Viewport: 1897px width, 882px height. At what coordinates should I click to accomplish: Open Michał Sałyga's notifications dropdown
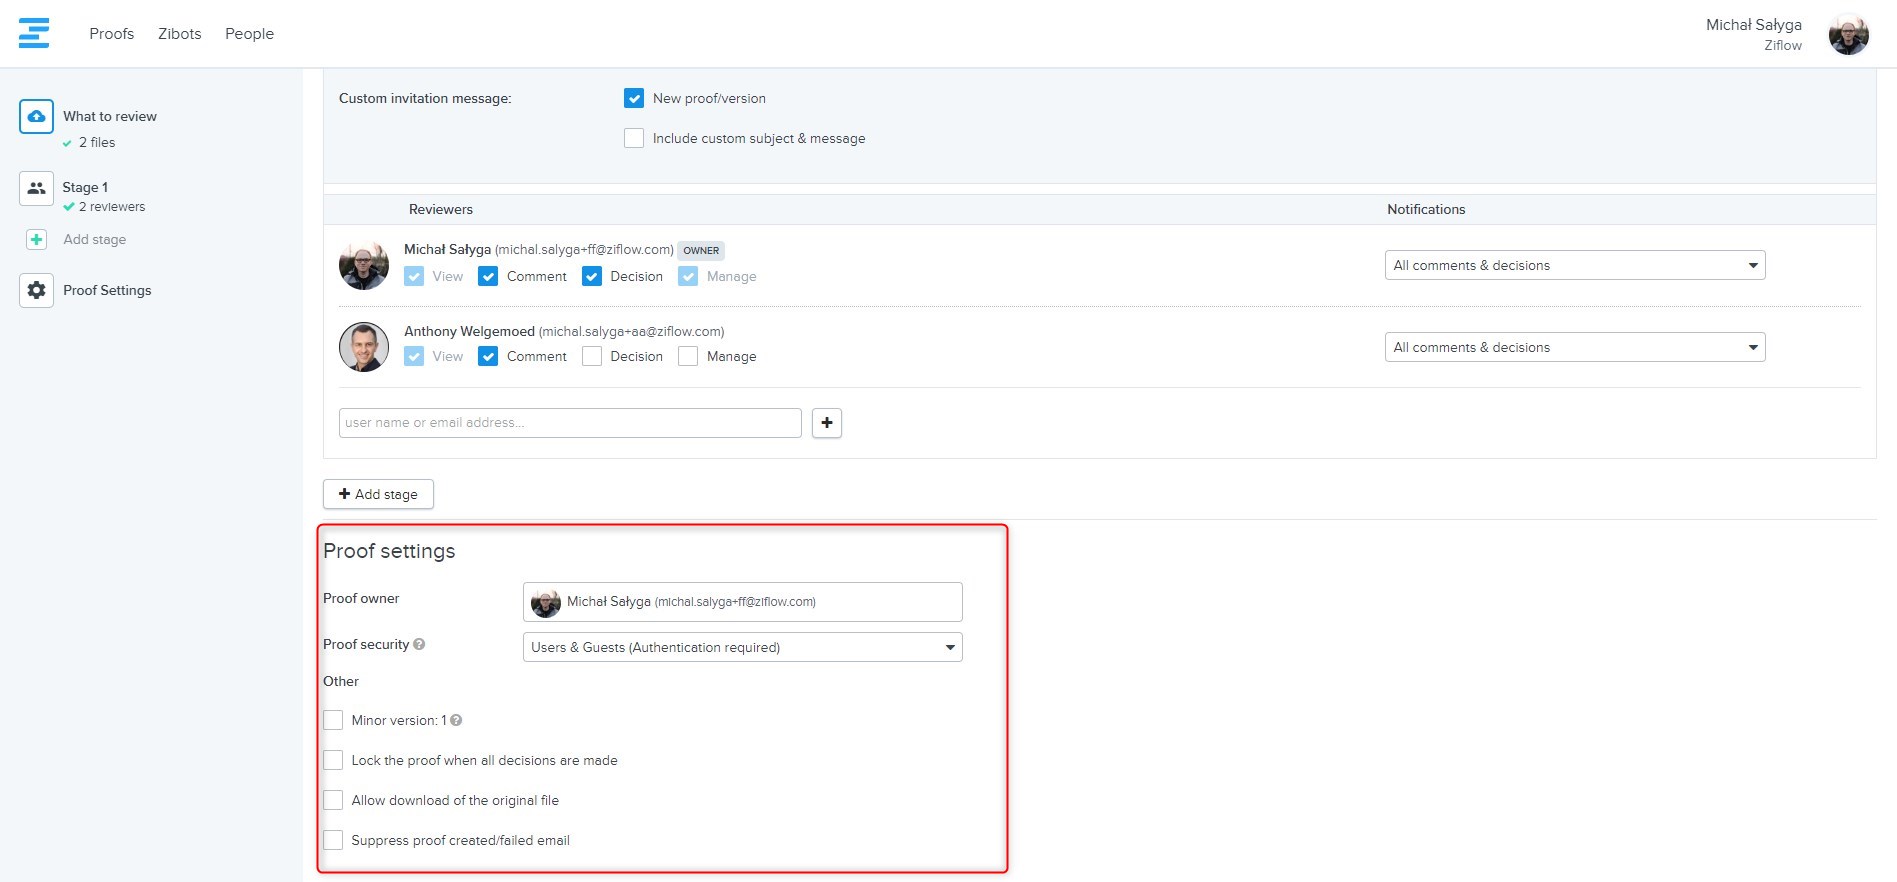pyautogui.click(x=1574, y=265)
